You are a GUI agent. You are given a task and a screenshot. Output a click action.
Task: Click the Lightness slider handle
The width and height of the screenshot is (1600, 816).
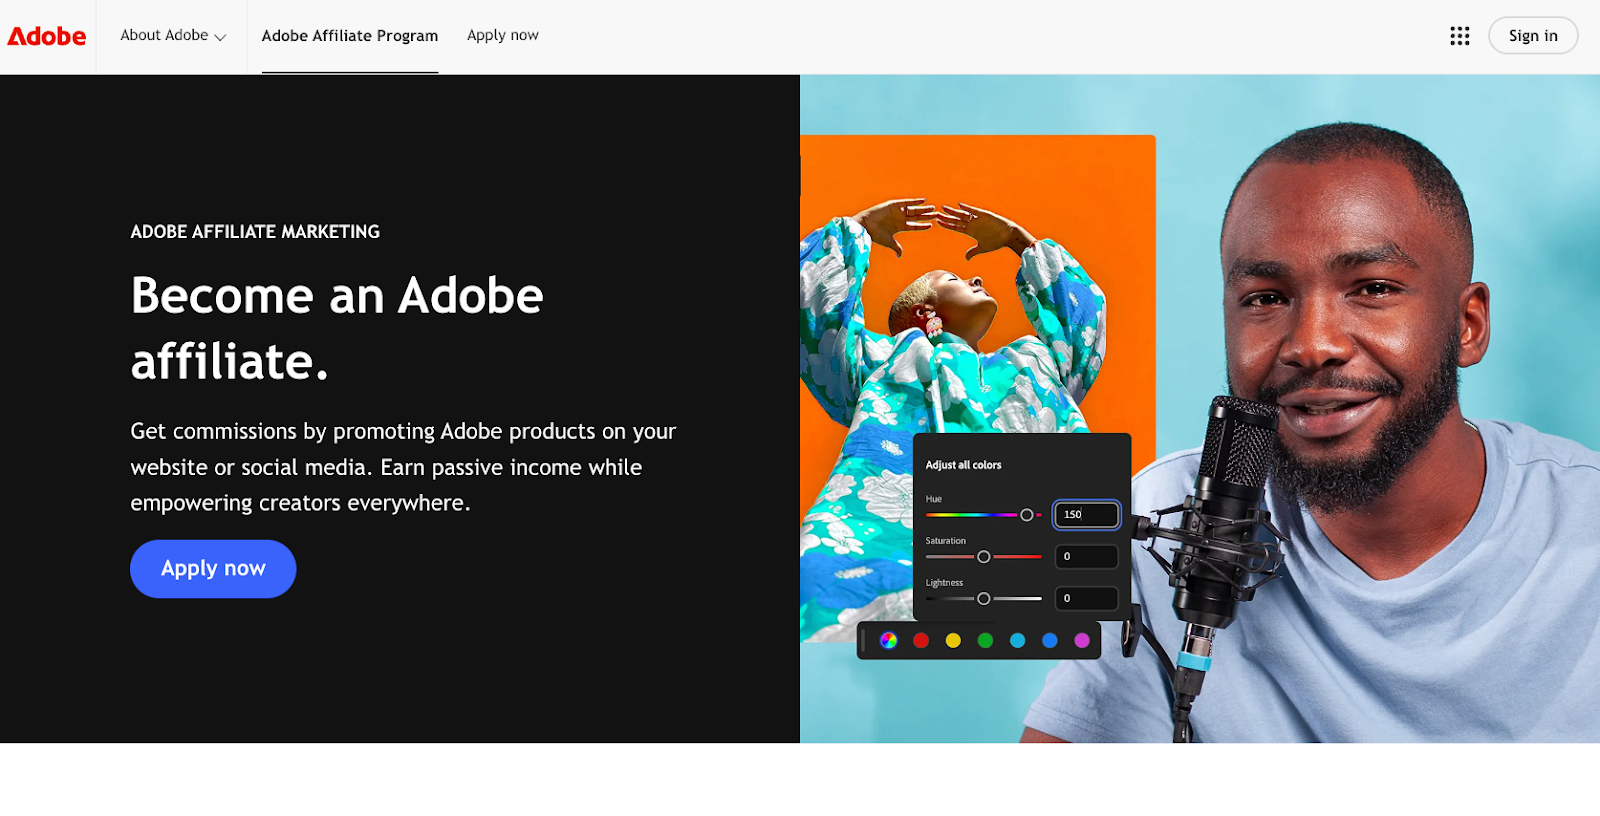pos(984,599)
